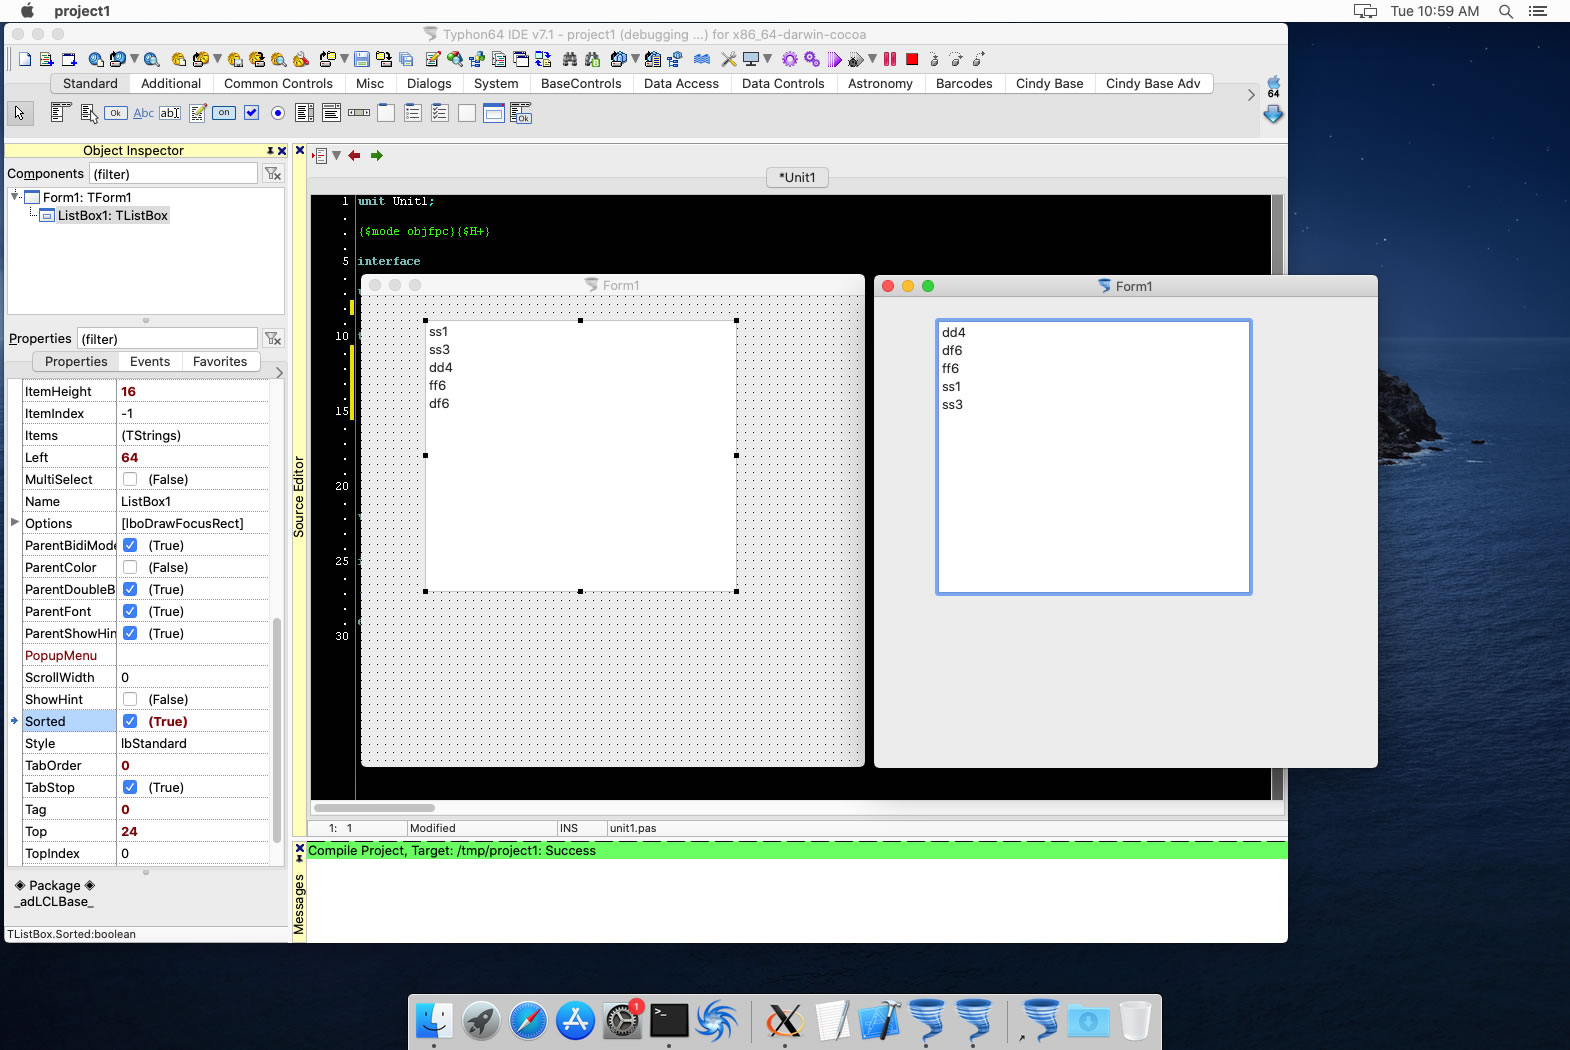
Task: Stop debugging with the red stop icon
Action: pyautogui.click(x=912, y=59)
